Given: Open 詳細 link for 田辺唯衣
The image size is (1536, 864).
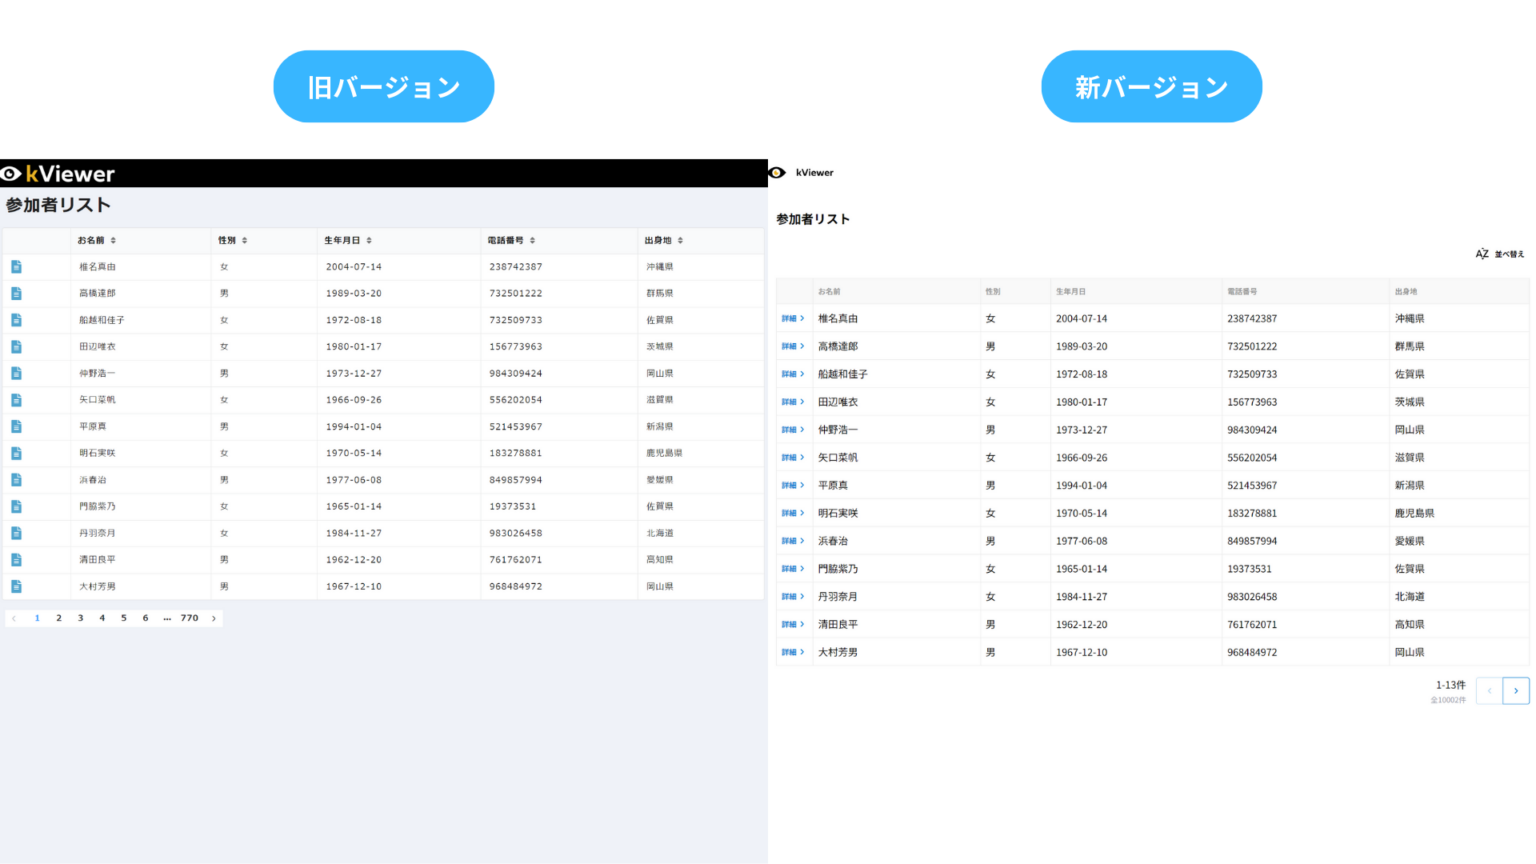Looking at the screenshot, I should pyautogui.click(x=793, y=402).
